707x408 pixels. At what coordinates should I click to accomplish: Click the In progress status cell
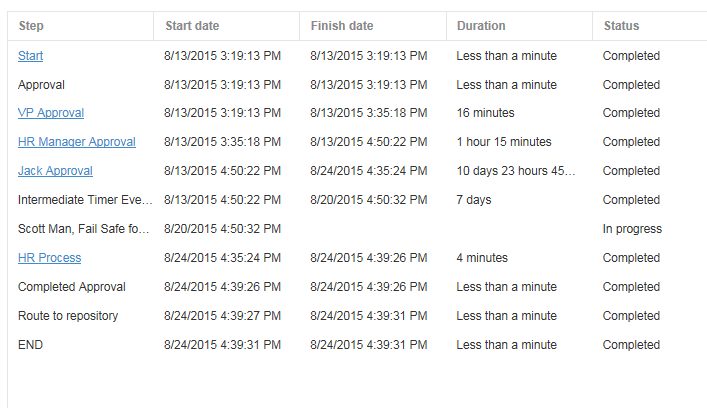[632, 229]
